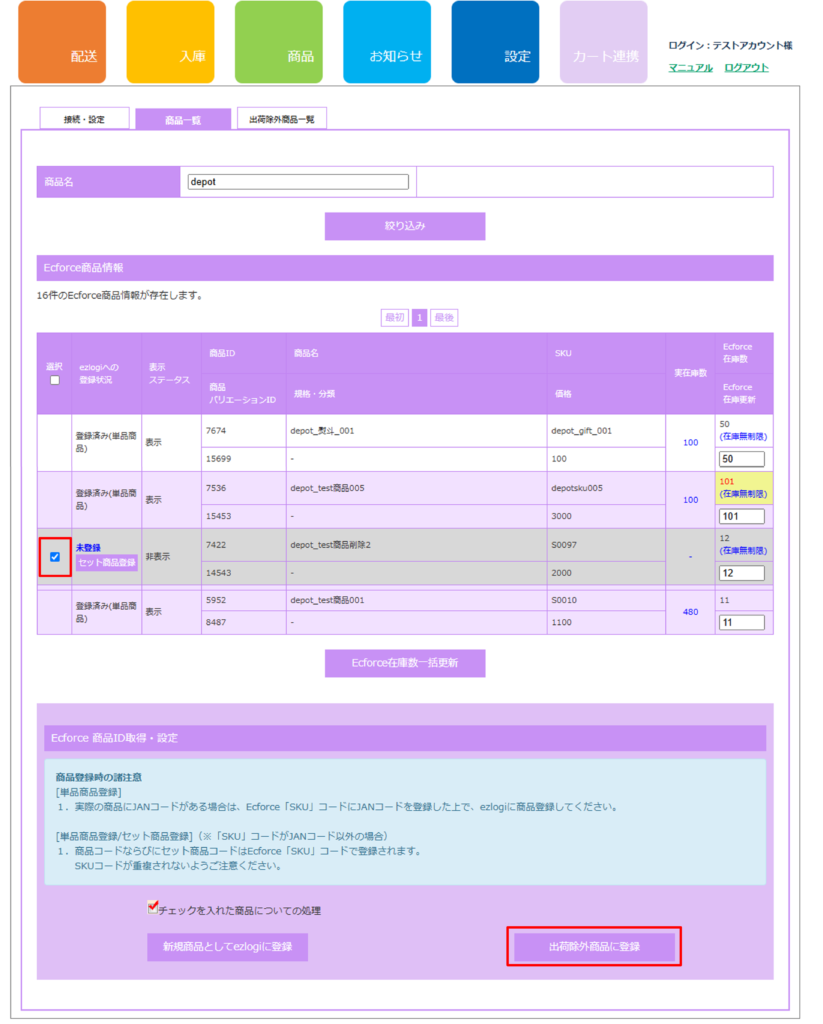Click the 絞り込み filter button
The image size is (823, 1024).
click(x=405, y=226)
